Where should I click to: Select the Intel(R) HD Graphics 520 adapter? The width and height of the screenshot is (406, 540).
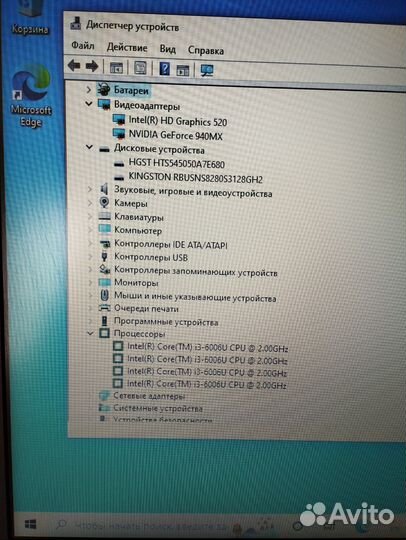(x=178, y=121)
